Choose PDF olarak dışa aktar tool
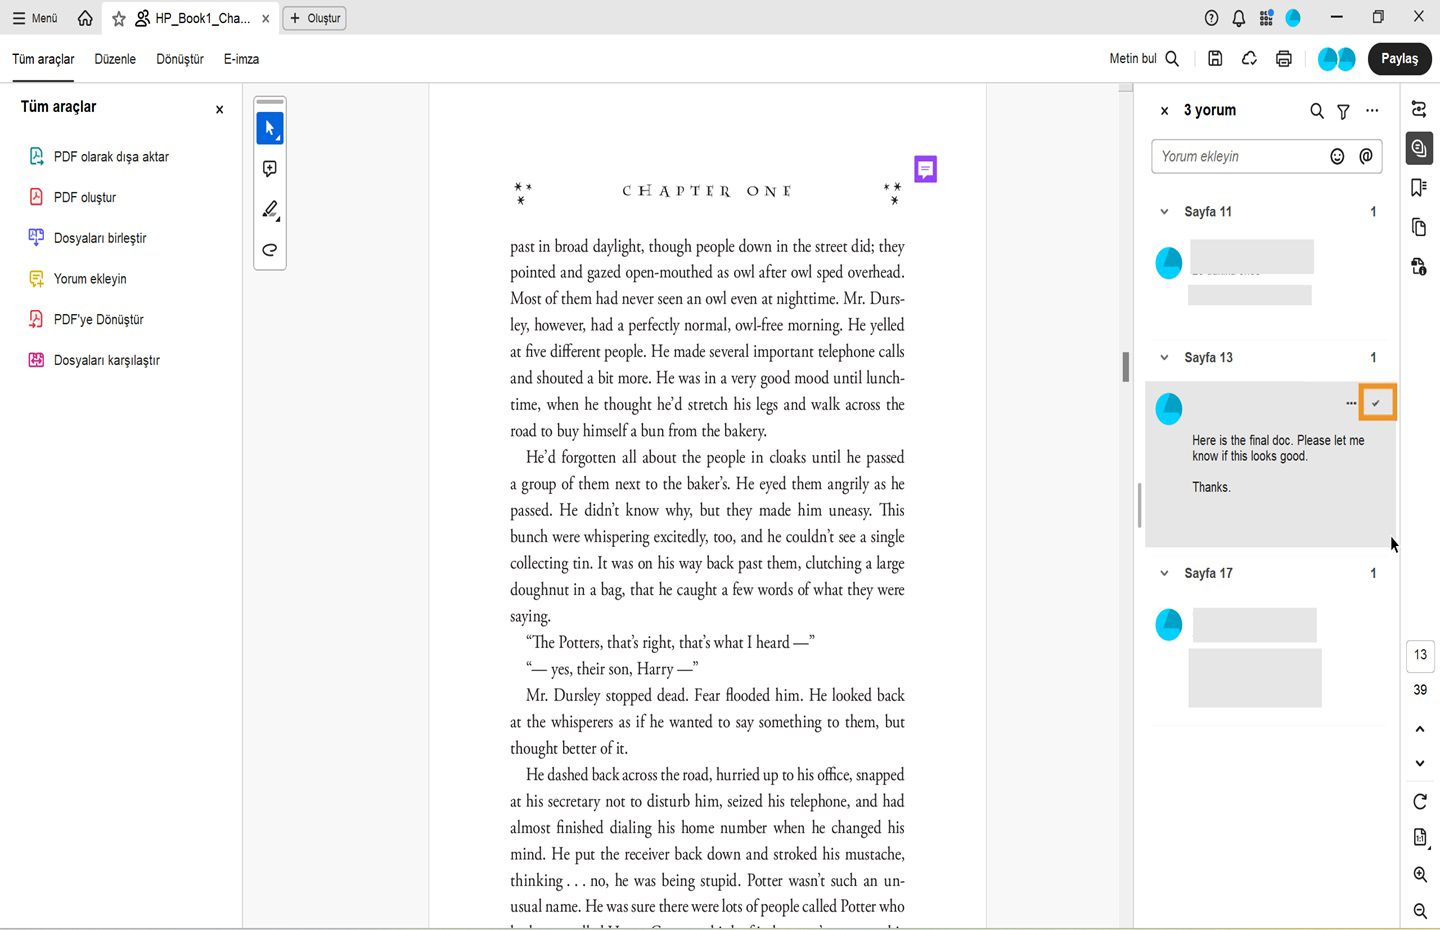Screen dimensions: 1440x930 [x=98, y=157]
